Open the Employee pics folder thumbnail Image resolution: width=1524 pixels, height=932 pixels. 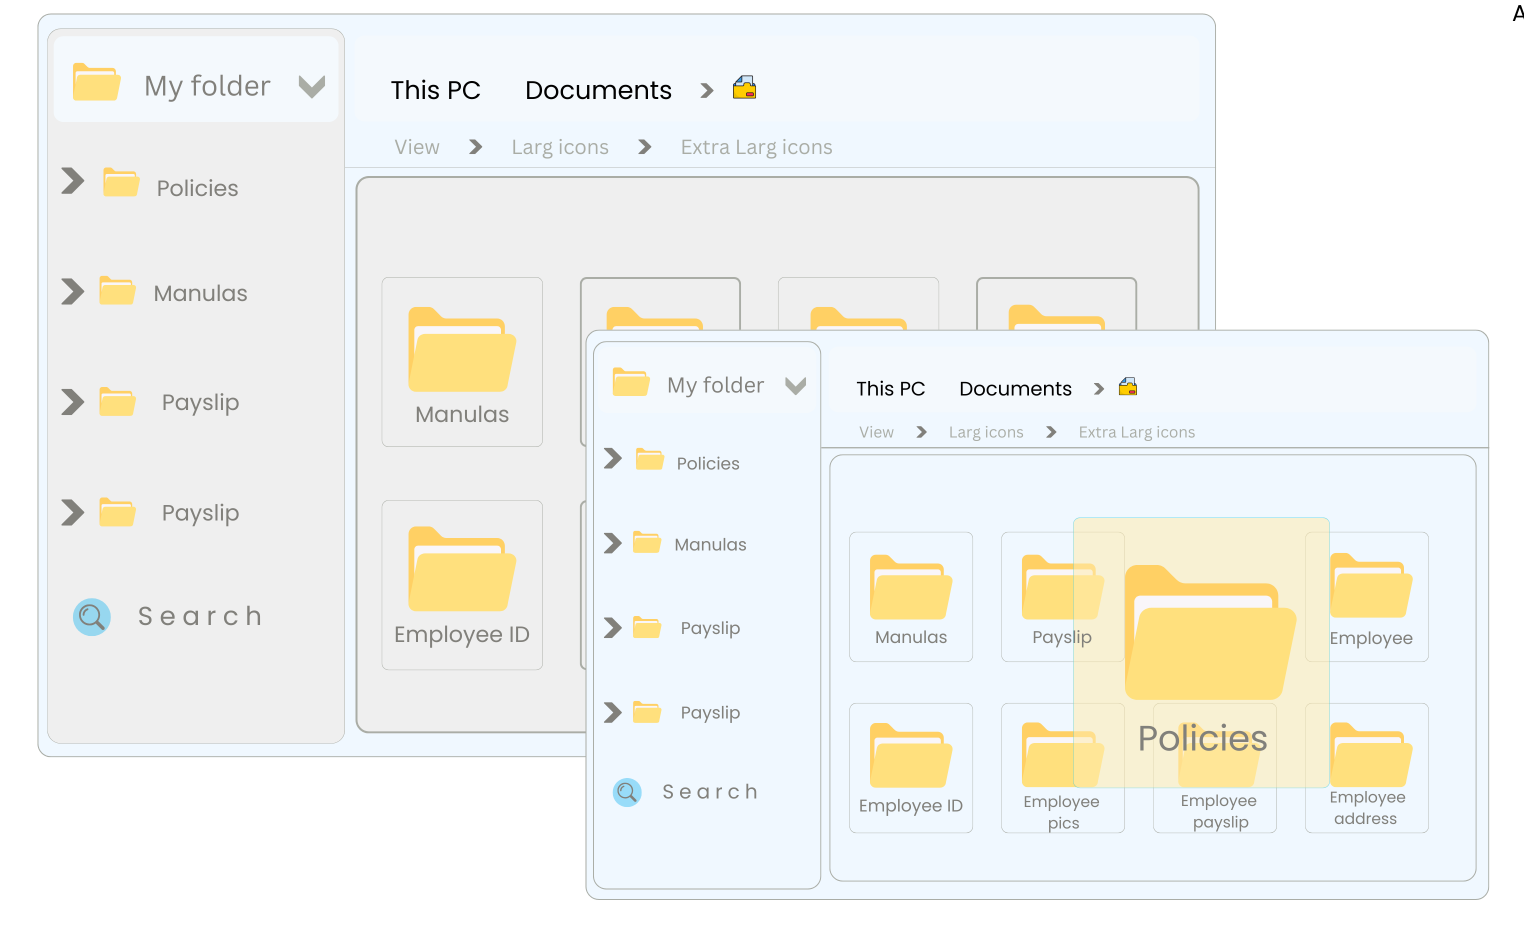[x=1063, y=768]
